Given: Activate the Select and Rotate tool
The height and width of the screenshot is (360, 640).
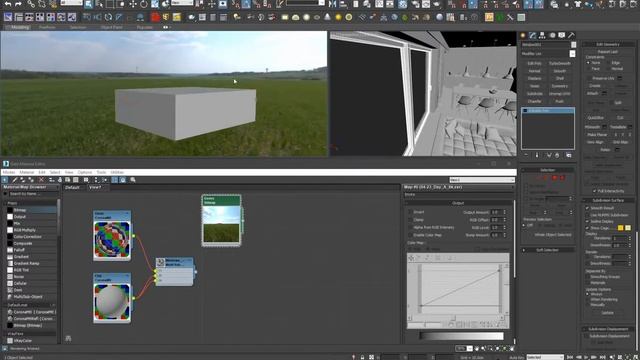Looking at the screenshot, I should [144, 4].
